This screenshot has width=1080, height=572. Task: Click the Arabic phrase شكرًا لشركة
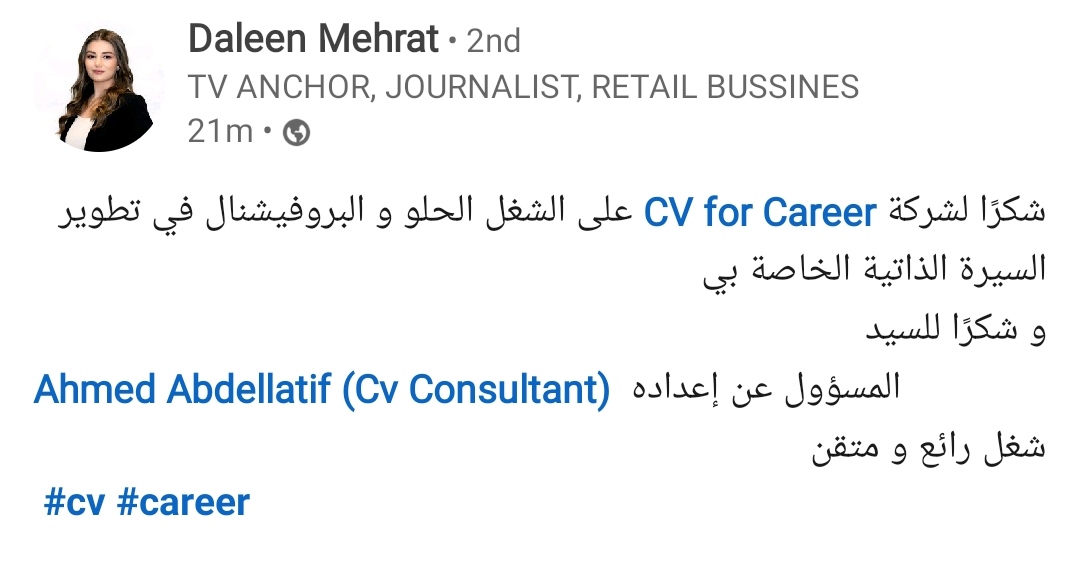pyautogui.click(x=967, y=212)
